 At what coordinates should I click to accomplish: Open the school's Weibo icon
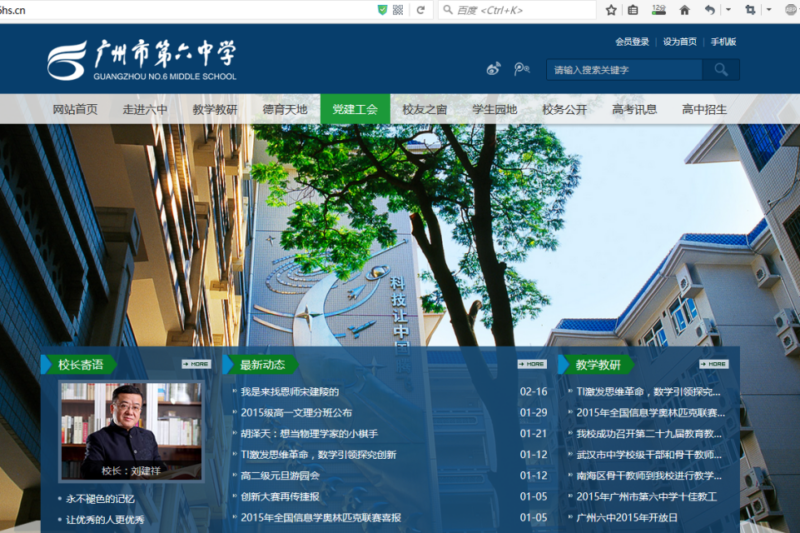pos(493,69)
